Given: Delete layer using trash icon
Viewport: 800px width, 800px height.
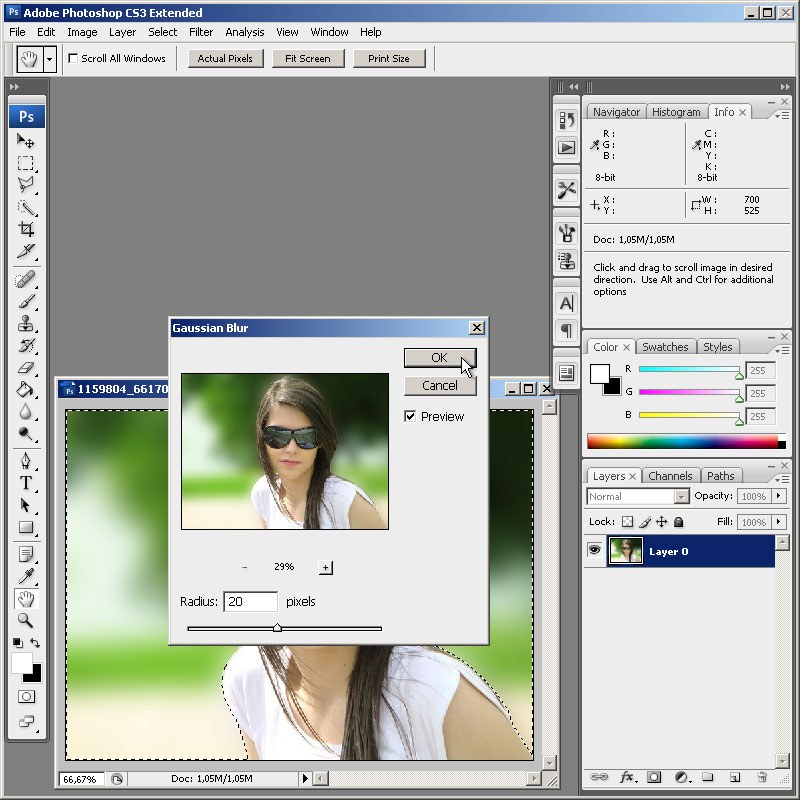Looking at the screenshot, I should pos(761,776).
